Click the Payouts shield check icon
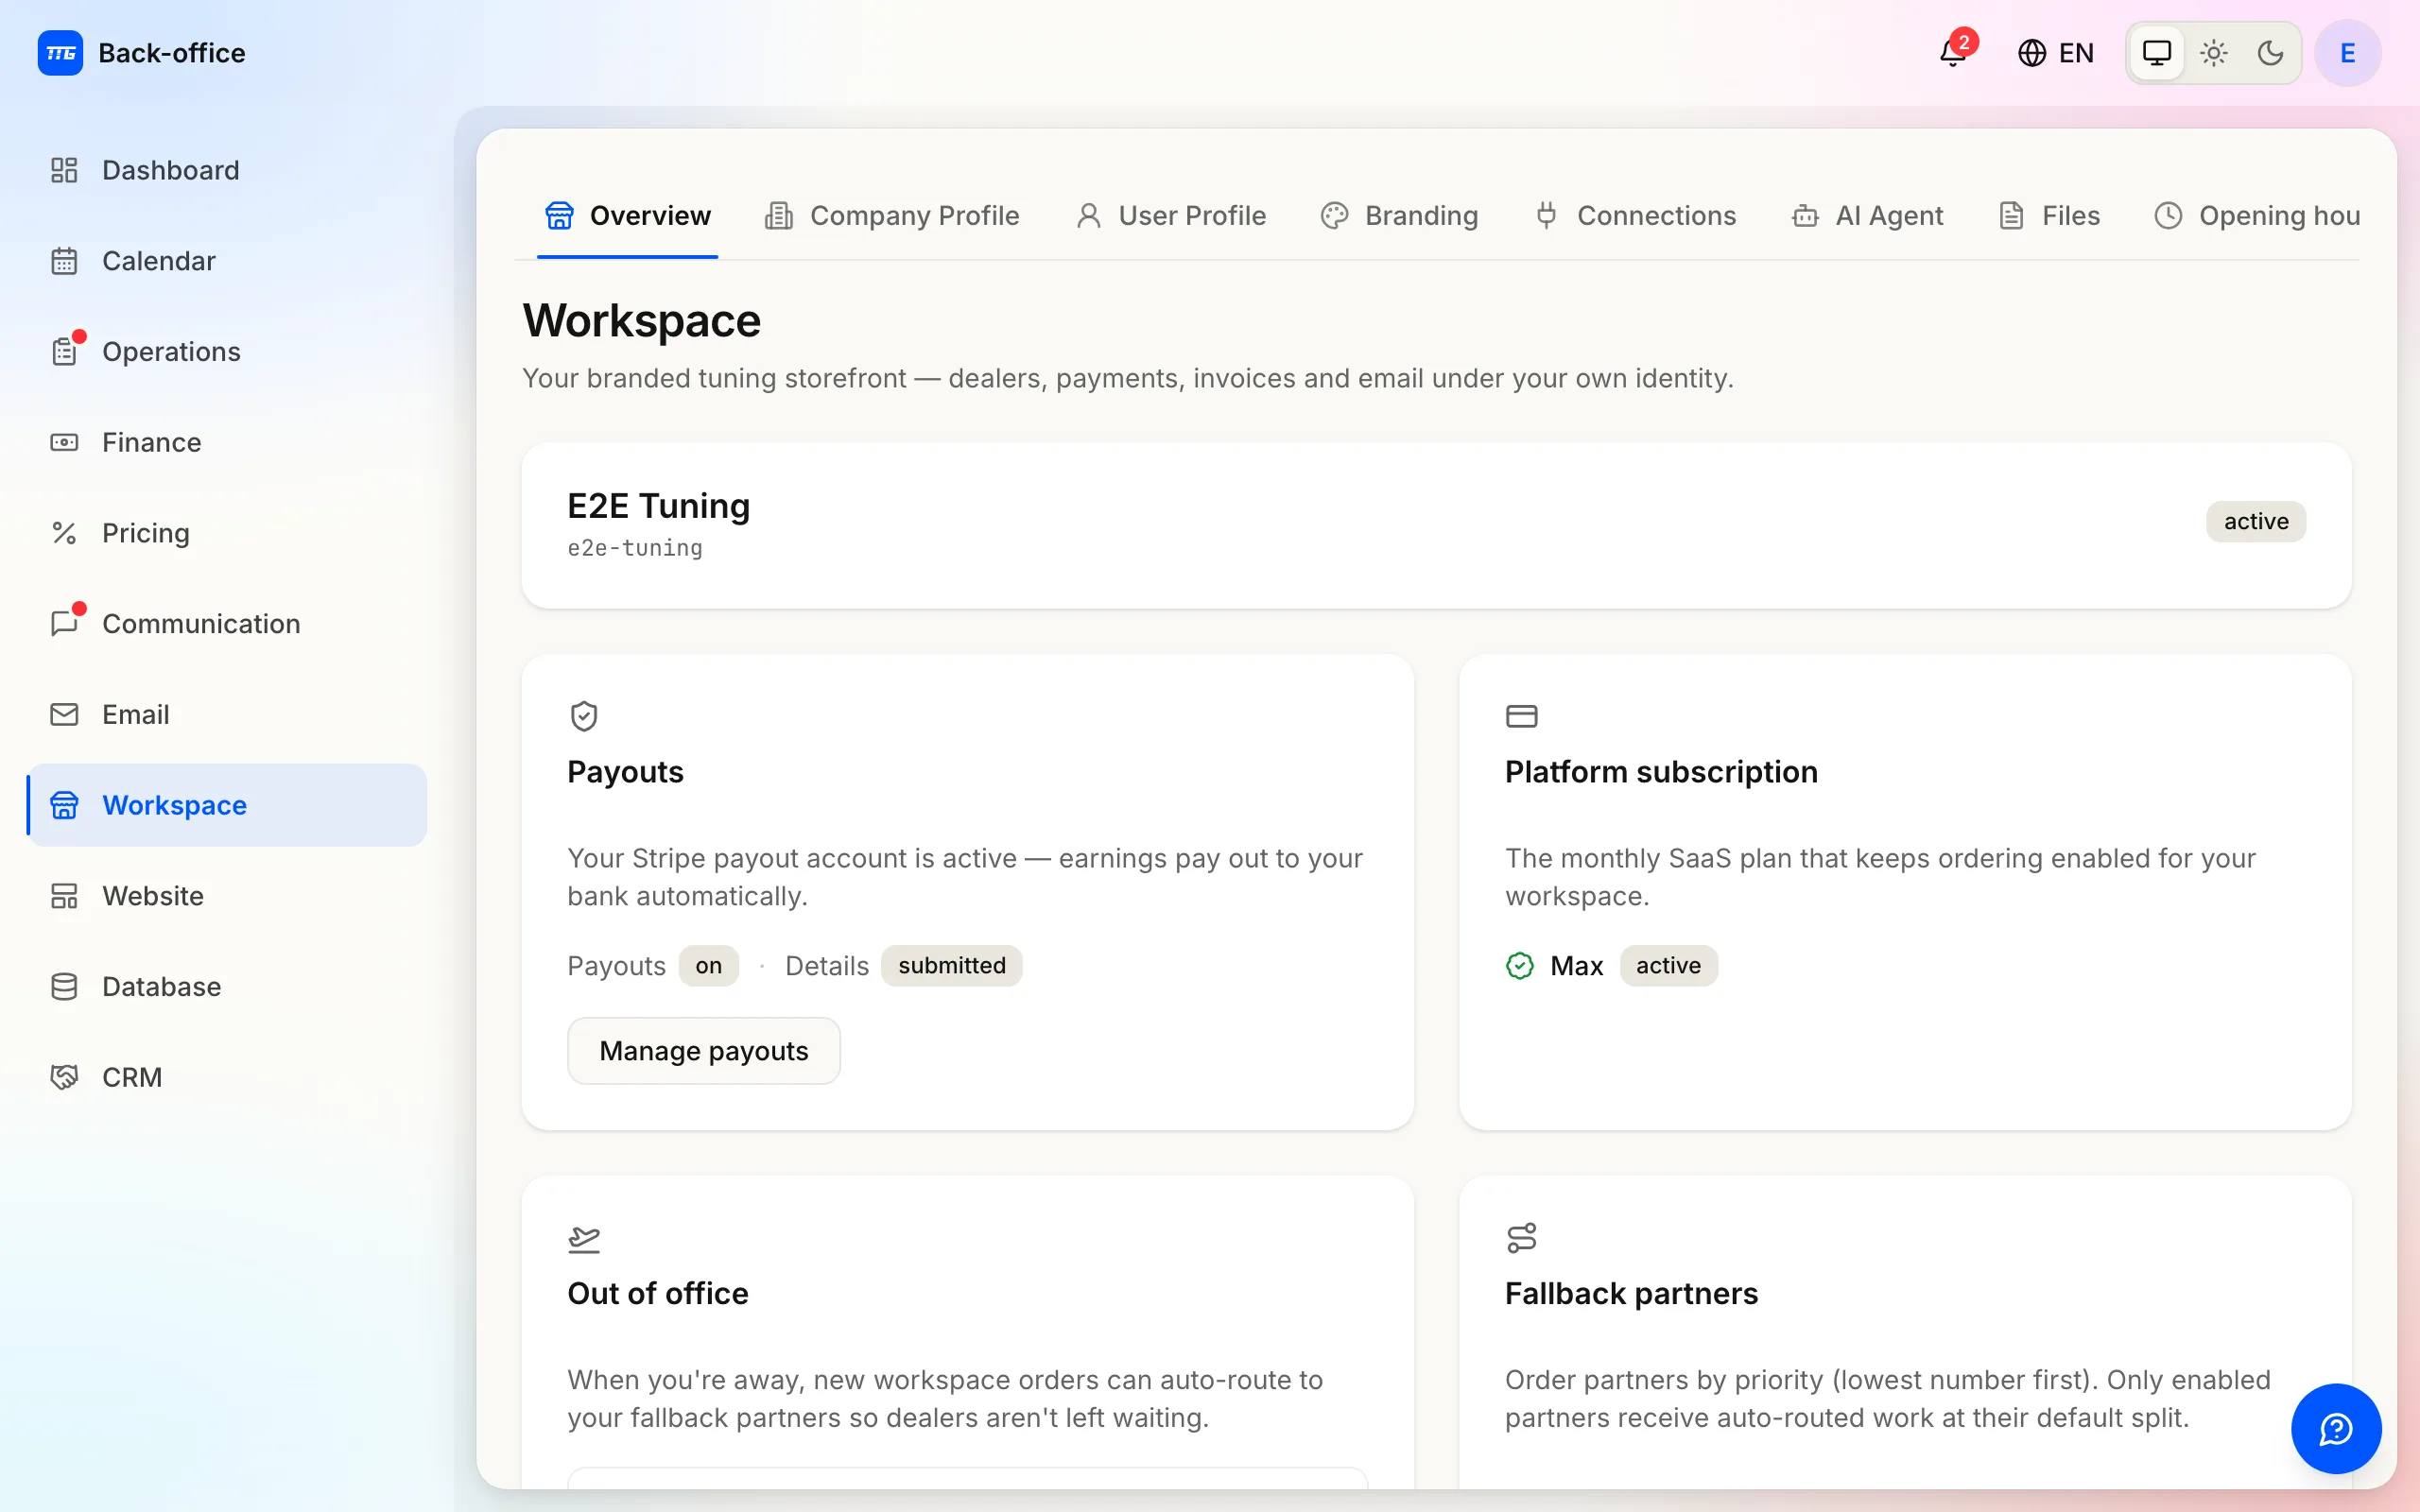This screenshot has width=2420, height=1512. tap(584, 716)
